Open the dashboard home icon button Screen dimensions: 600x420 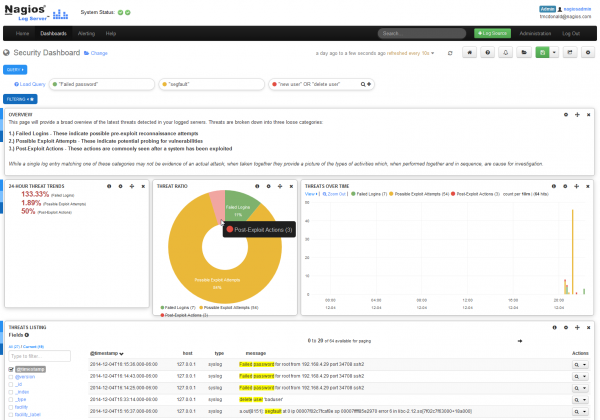click(469, 52)
